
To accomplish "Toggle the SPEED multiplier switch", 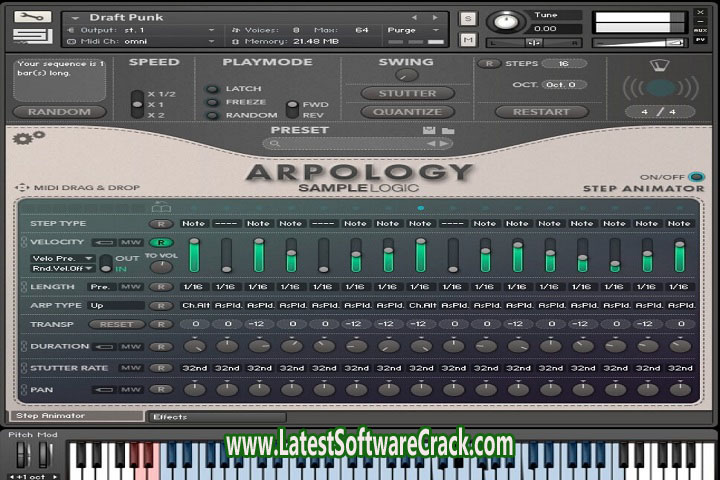I will click(137, 105).
